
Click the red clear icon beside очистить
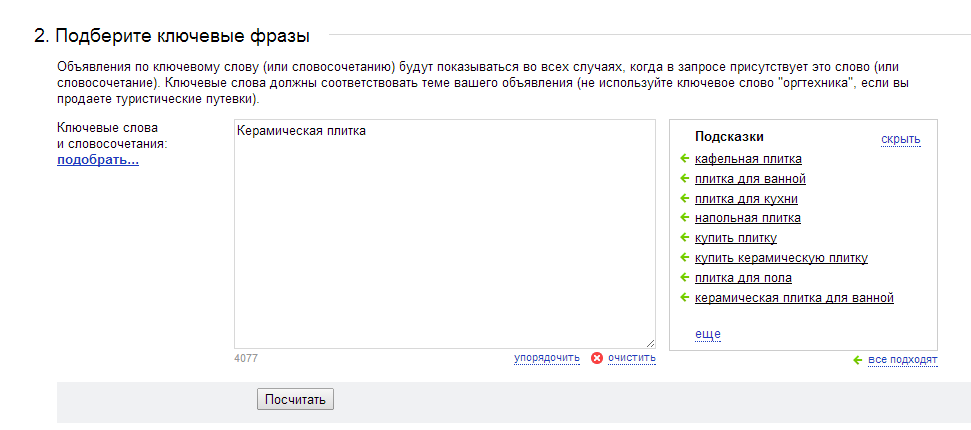(x=597, y=358)
